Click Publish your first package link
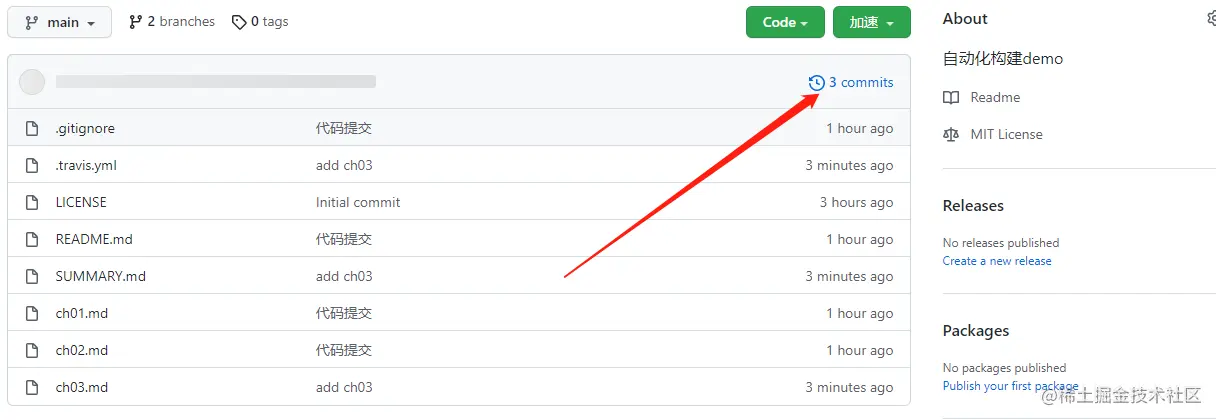Image resolution: width=1216 pixels, height=420 pixels. click(x=1011, y=386)
